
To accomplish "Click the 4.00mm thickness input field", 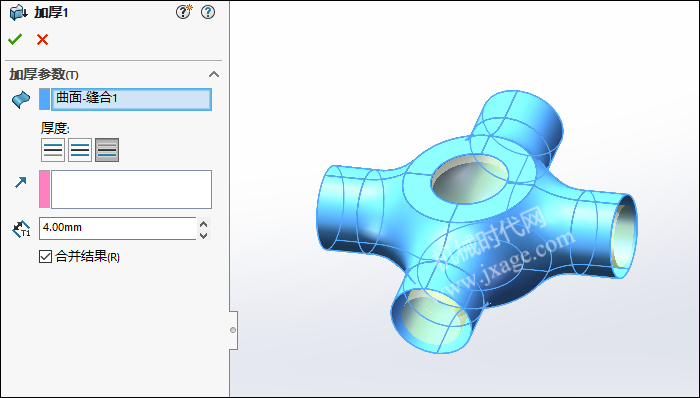I will pyautogui.click(x=117, y=228).
